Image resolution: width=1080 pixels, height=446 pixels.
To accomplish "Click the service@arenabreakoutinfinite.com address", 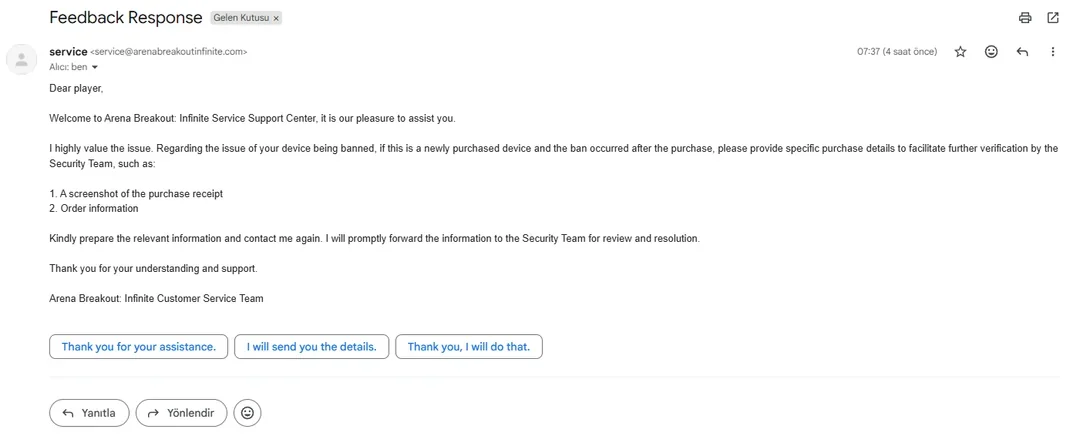I will (169, 52).
